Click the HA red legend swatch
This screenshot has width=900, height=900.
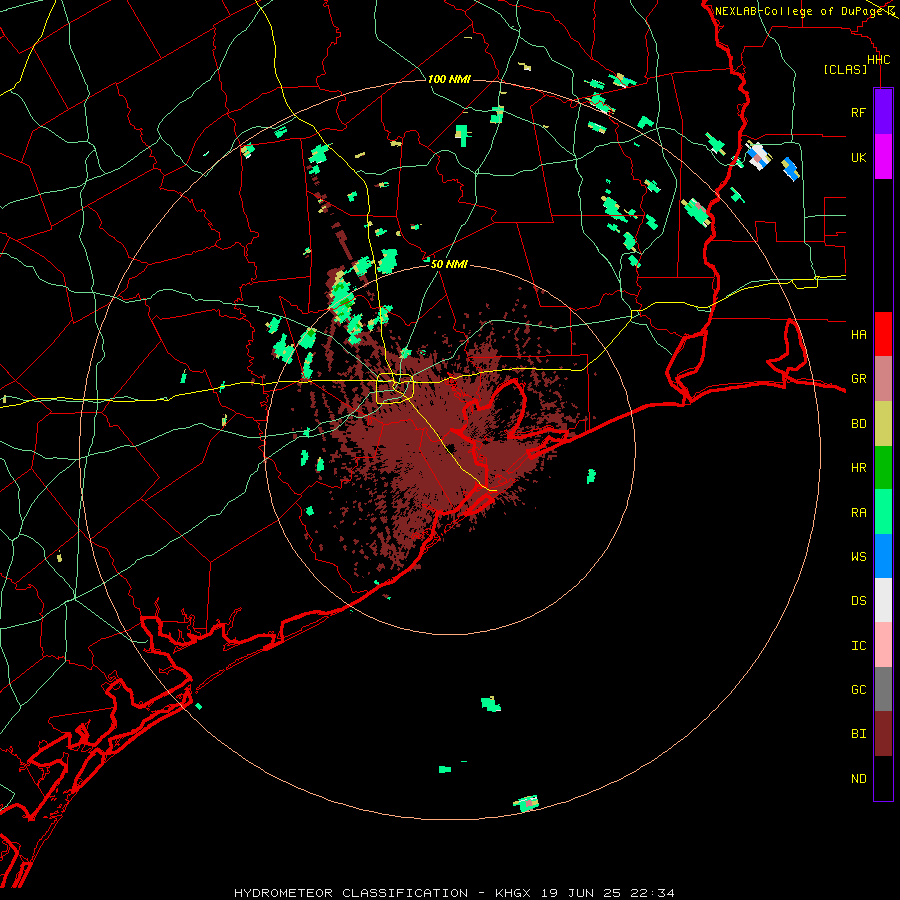click(883, 334)
